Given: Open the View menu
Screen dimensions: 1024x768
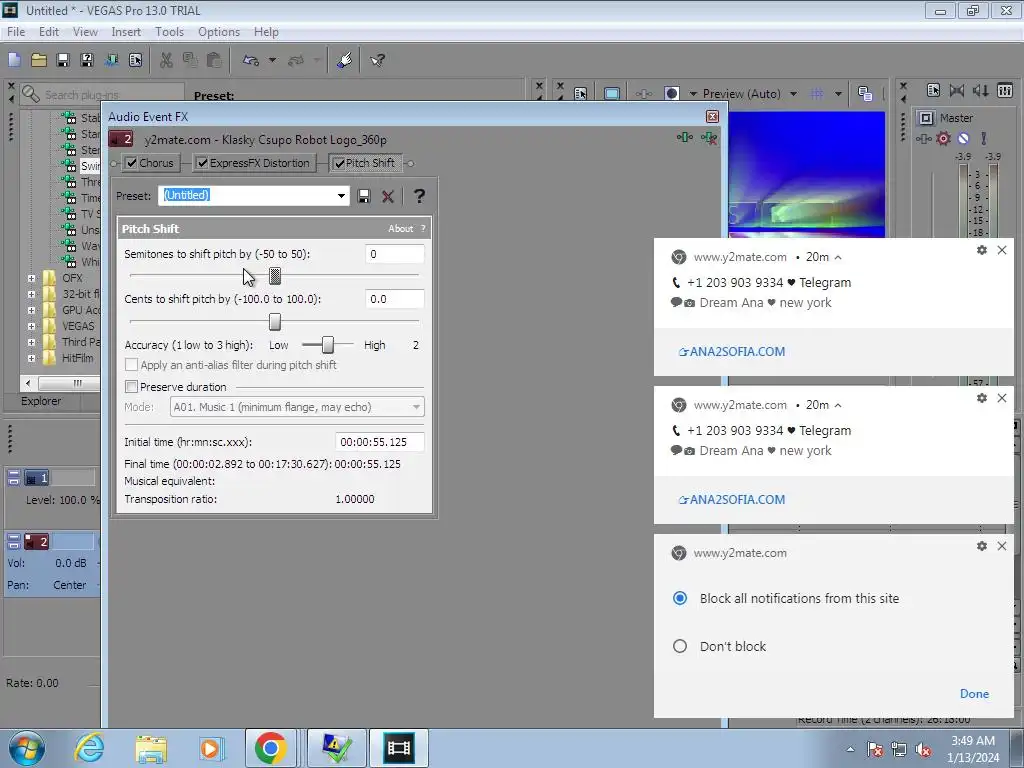Looking at the screenshot, I should [85, 31].
